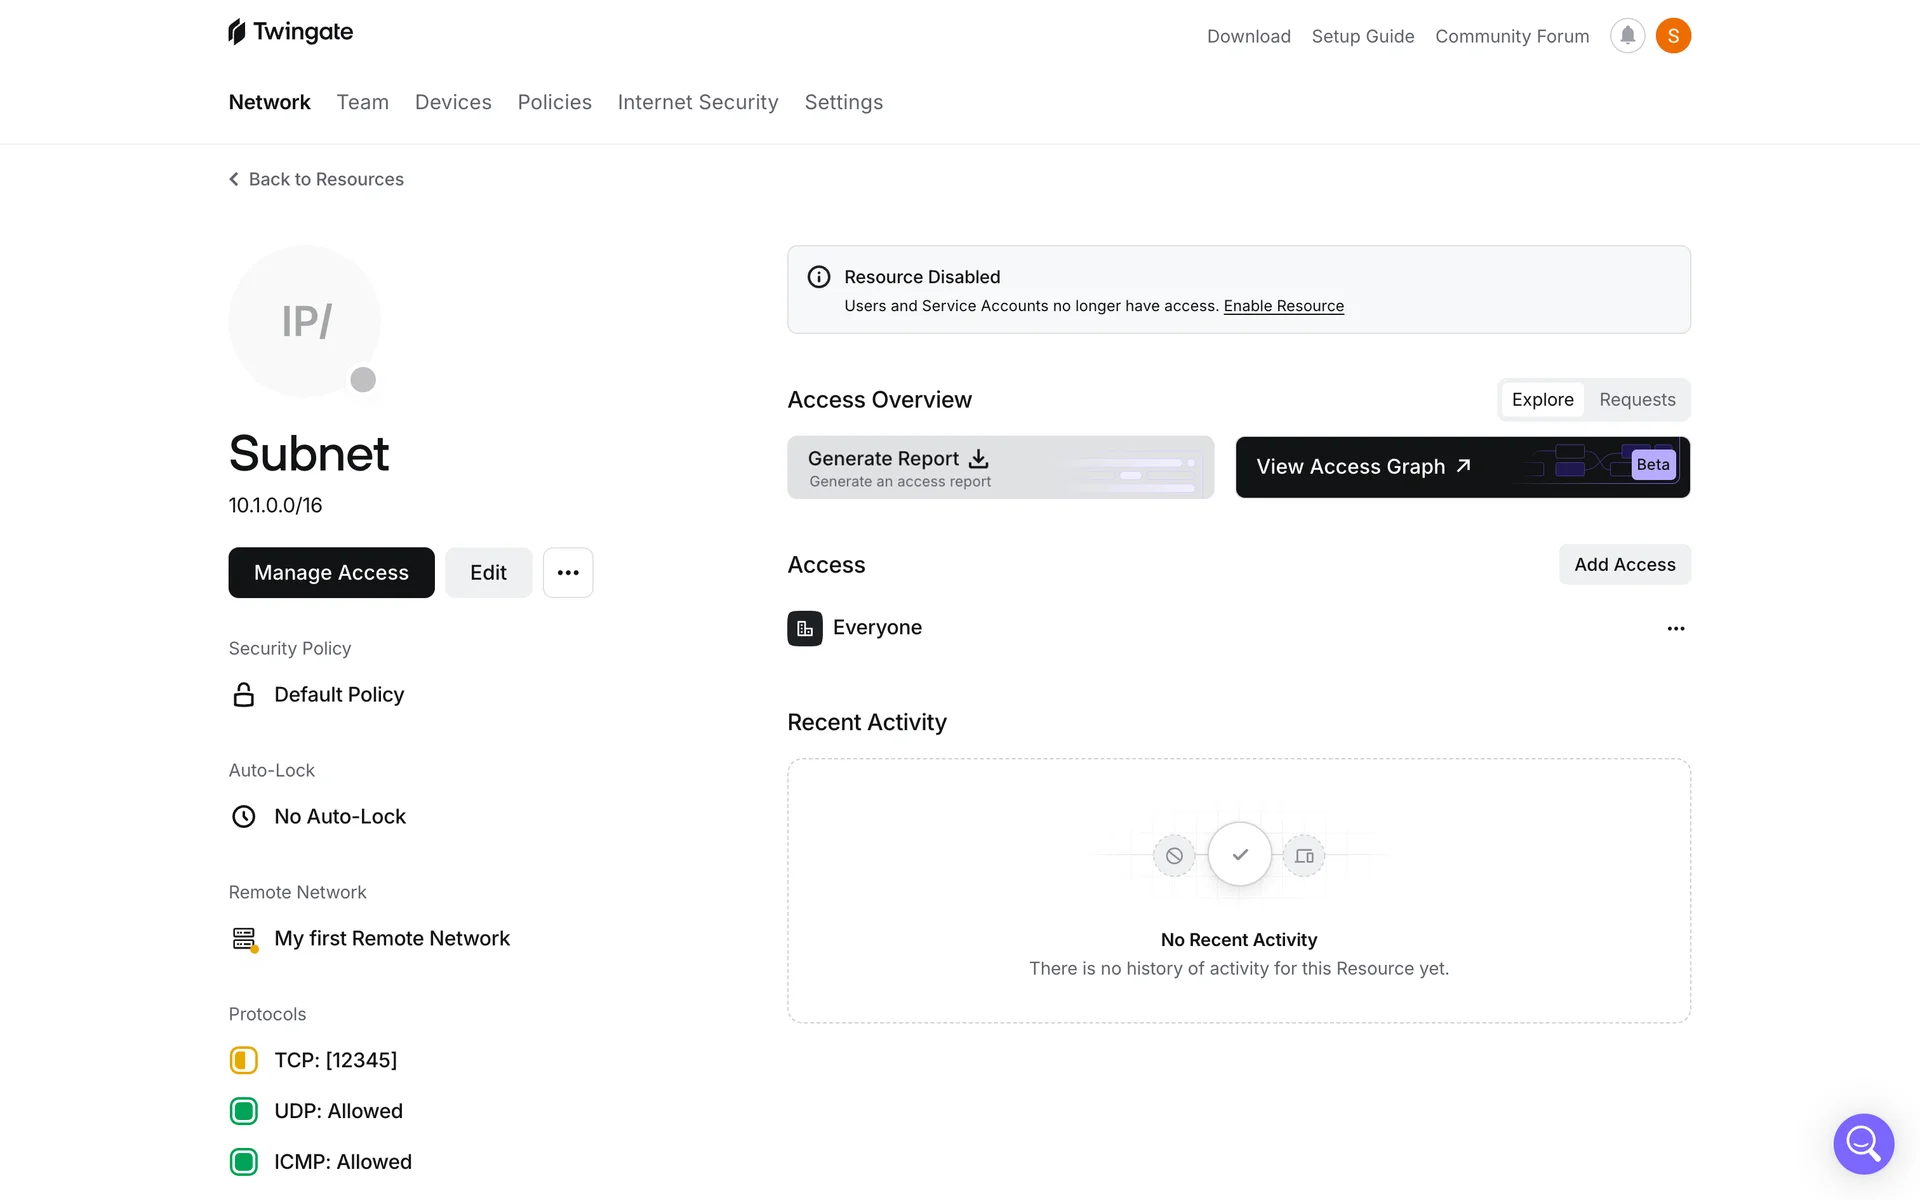Open the notifications bell

[1627, 36]
